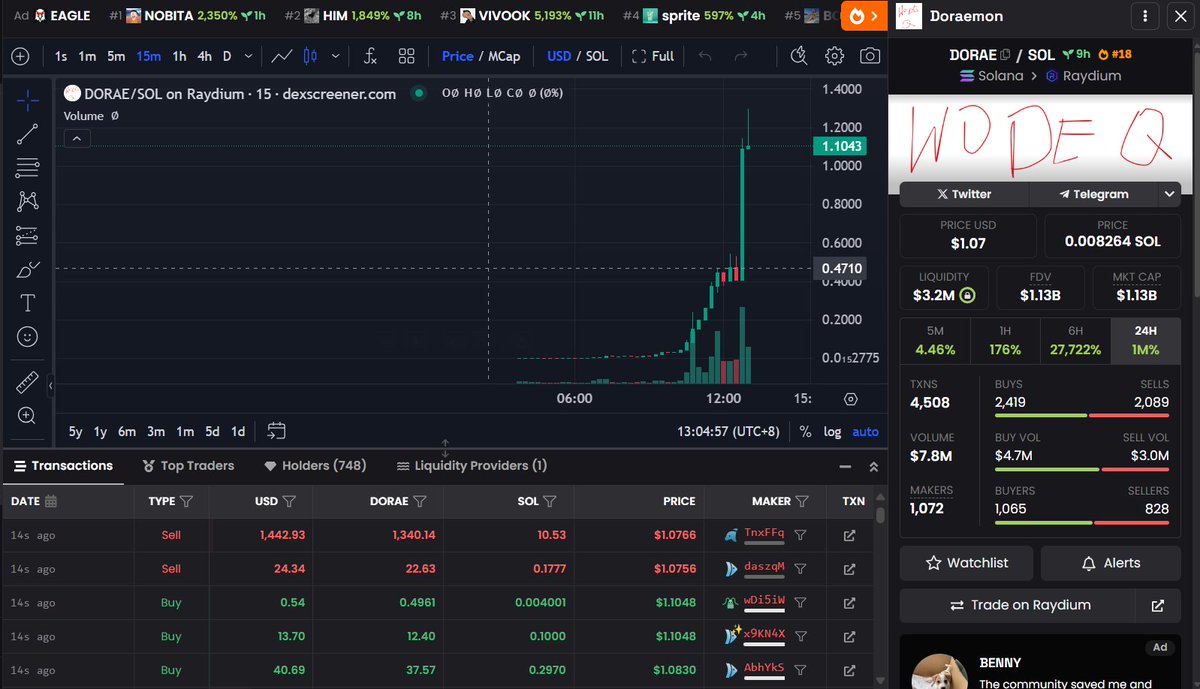
Task: Switch chart between Price and MCap
Action: 481,56
